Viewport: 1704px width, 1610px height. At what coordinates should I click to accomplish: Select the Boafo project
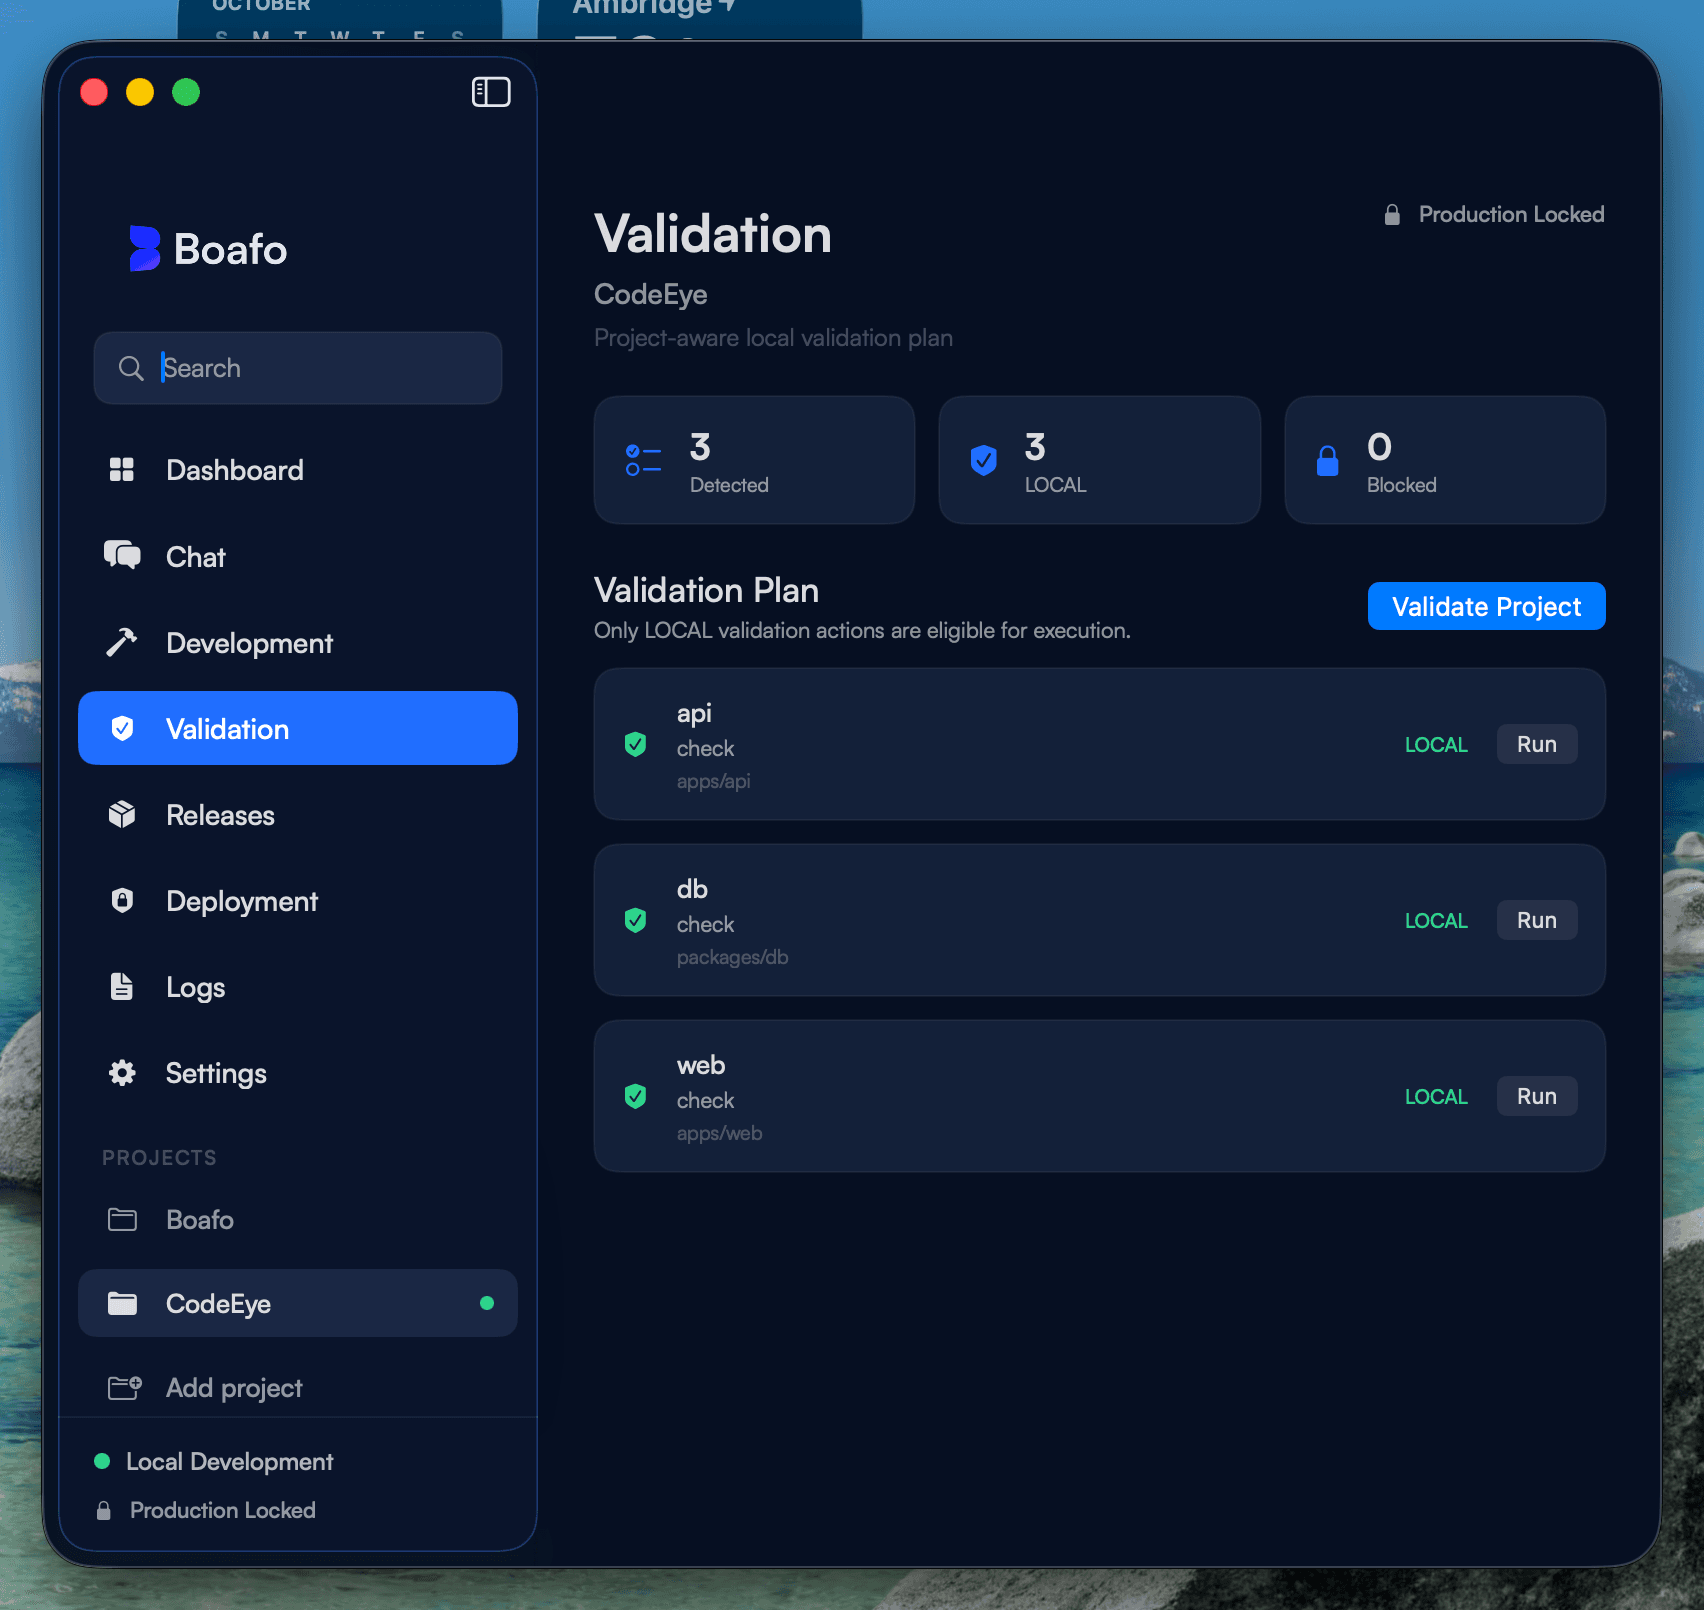298,1219
